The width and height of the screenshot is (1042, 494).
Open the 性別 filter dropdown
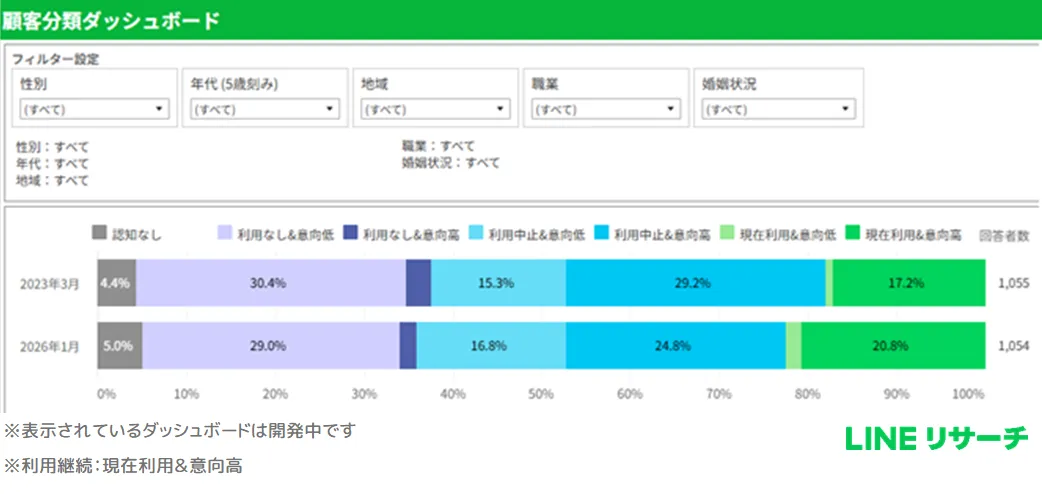tap(94, 110)
